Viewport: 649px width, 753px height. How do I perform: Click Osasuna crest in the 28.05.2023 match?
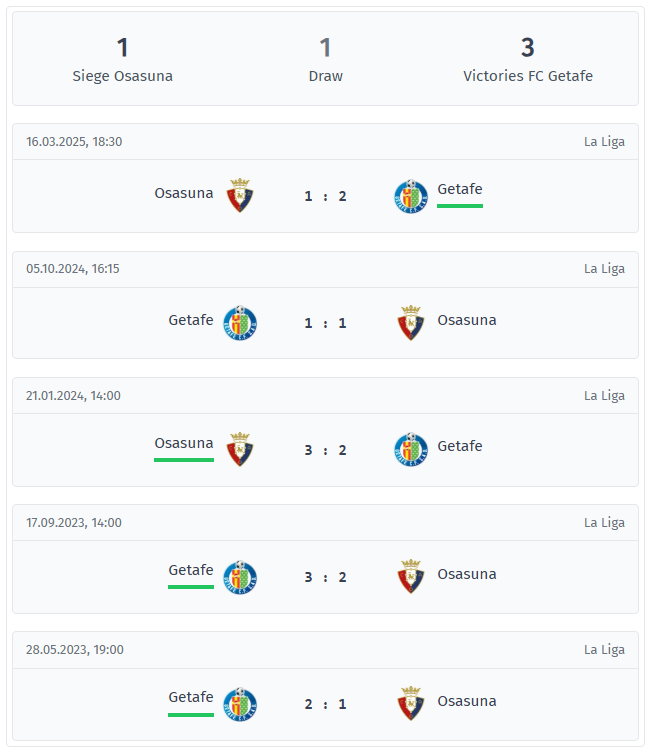(410, 704)
